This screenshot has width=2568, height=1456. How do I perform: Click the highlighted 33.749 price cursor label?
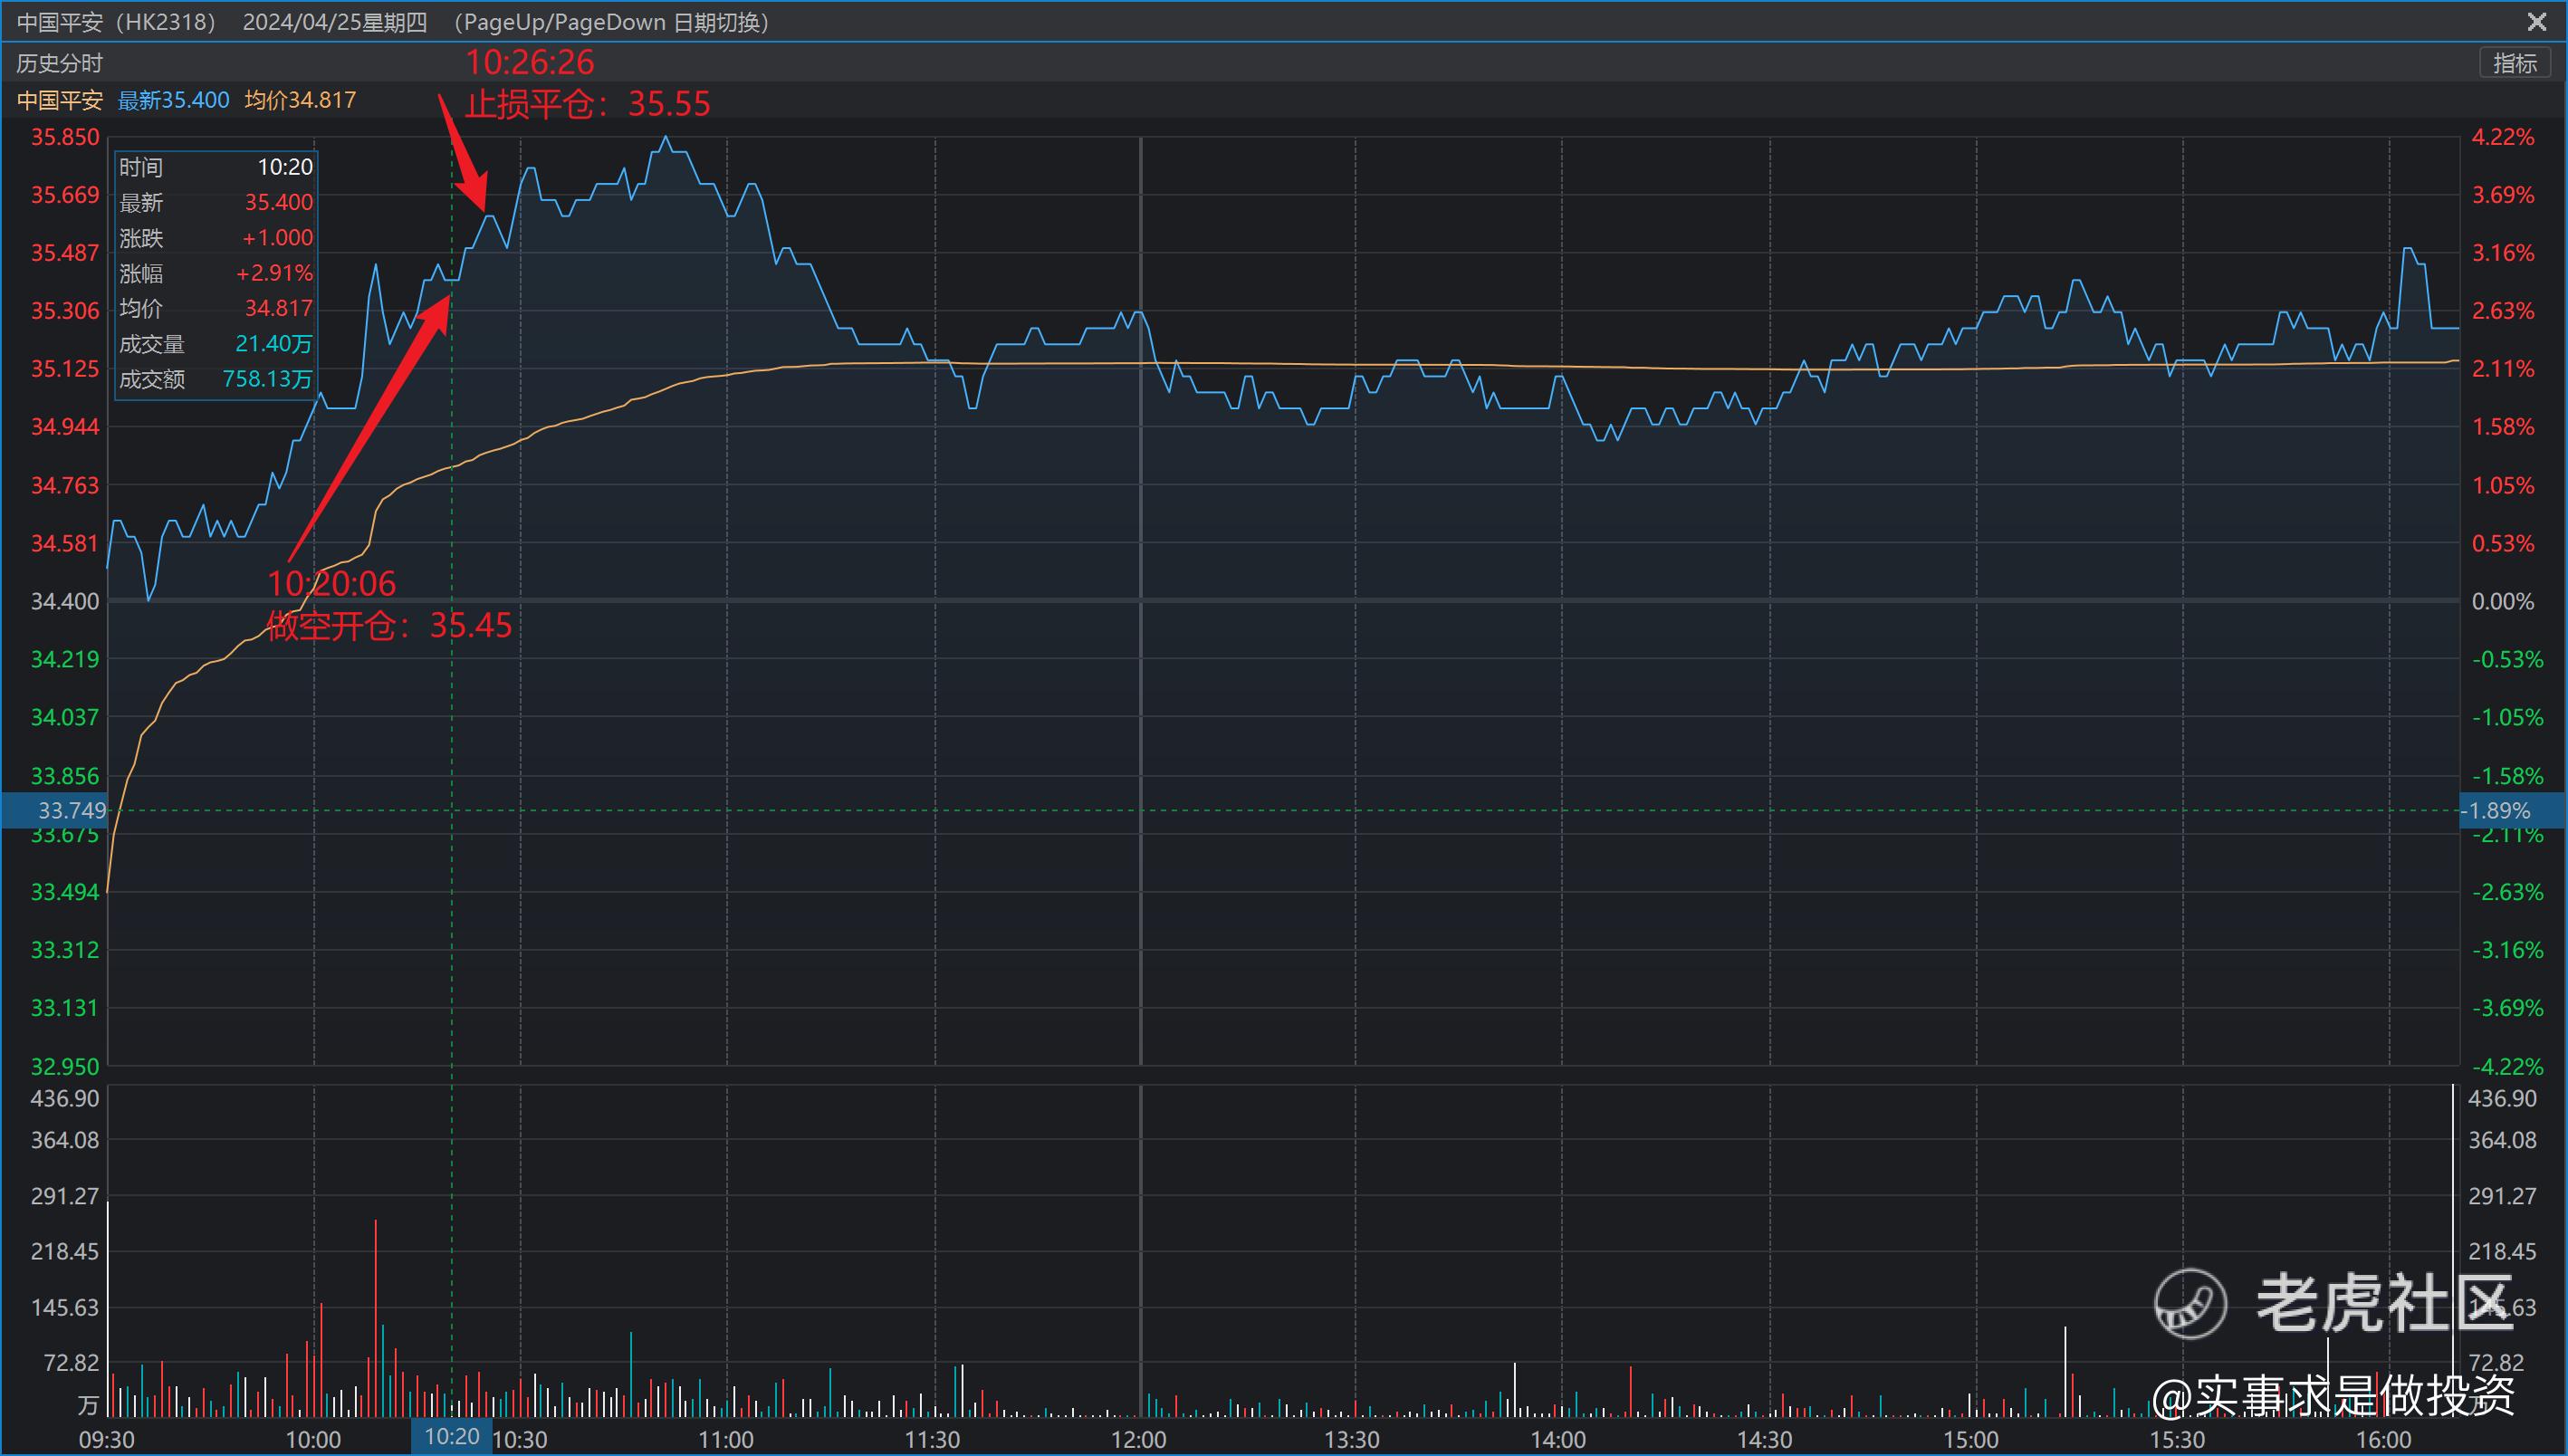(x=54, y=810)
